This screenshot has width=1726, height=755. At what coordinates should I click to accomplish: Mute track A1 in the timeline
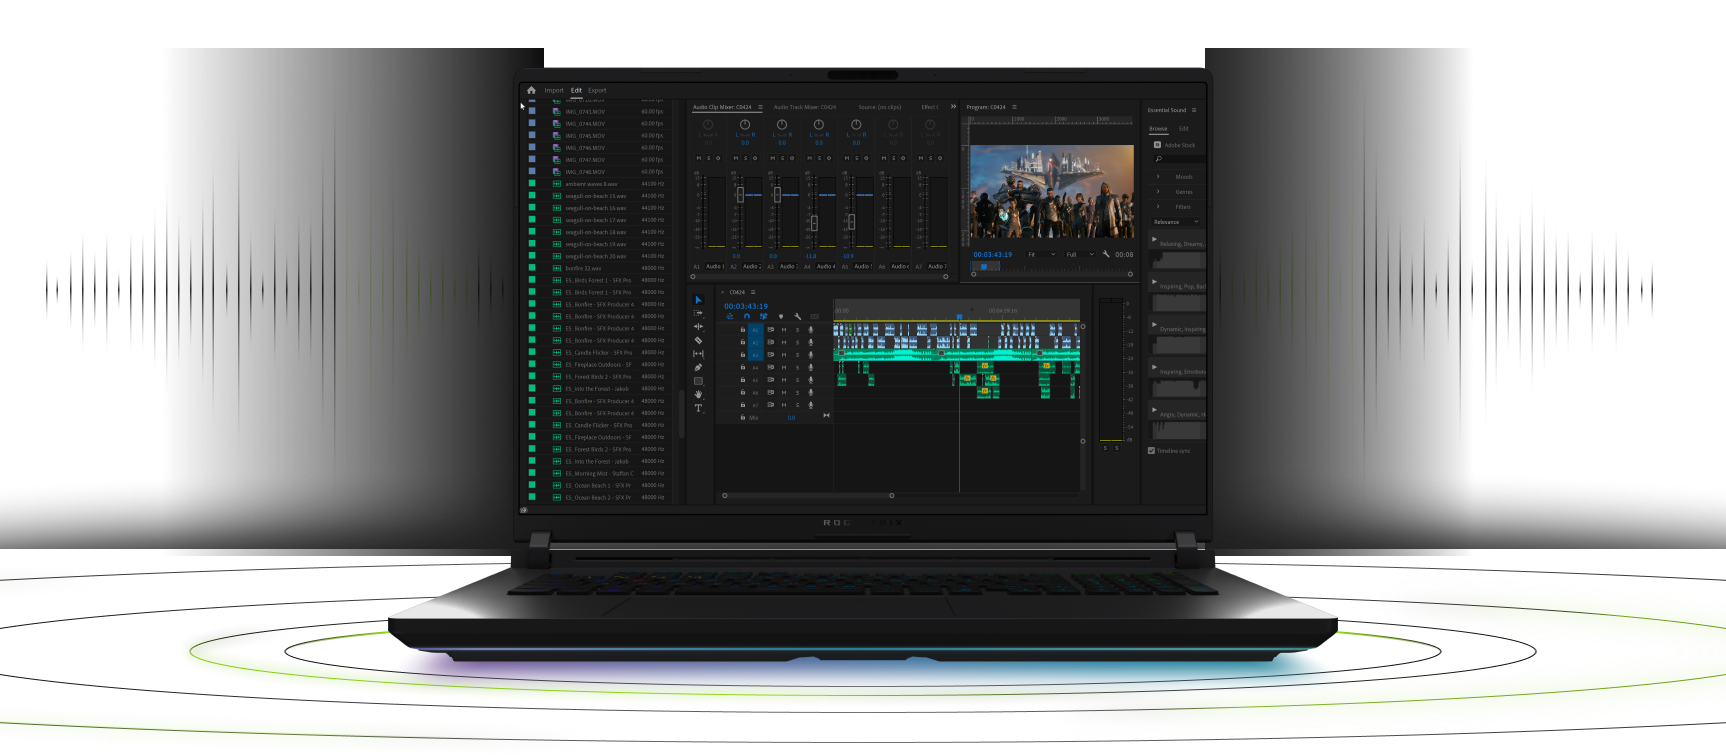784,329
